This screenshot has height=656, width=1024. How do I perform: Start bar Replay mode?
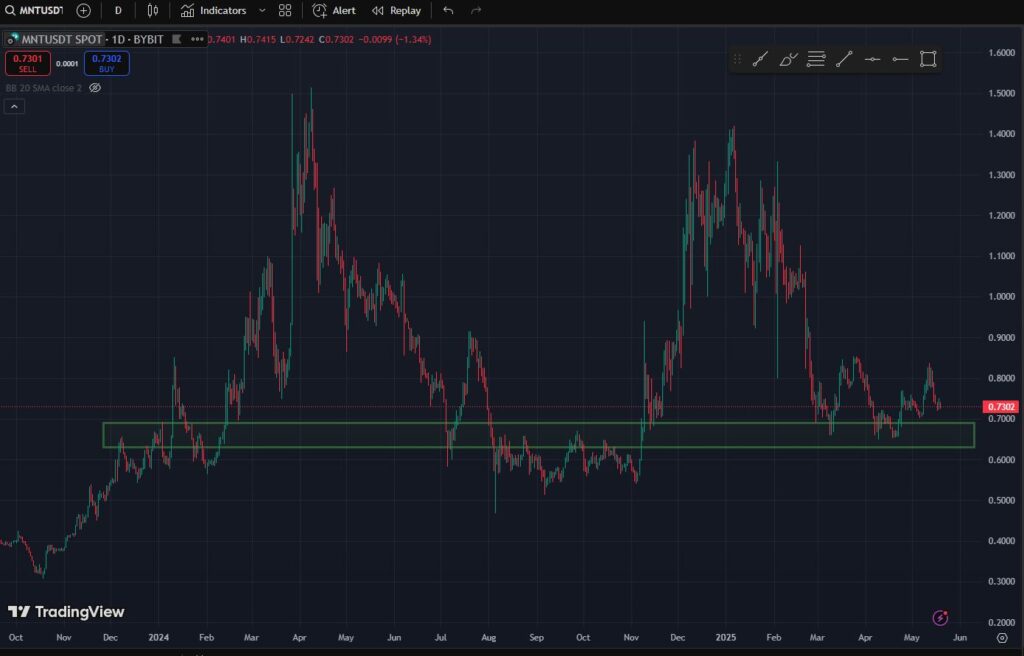point(396,10)
